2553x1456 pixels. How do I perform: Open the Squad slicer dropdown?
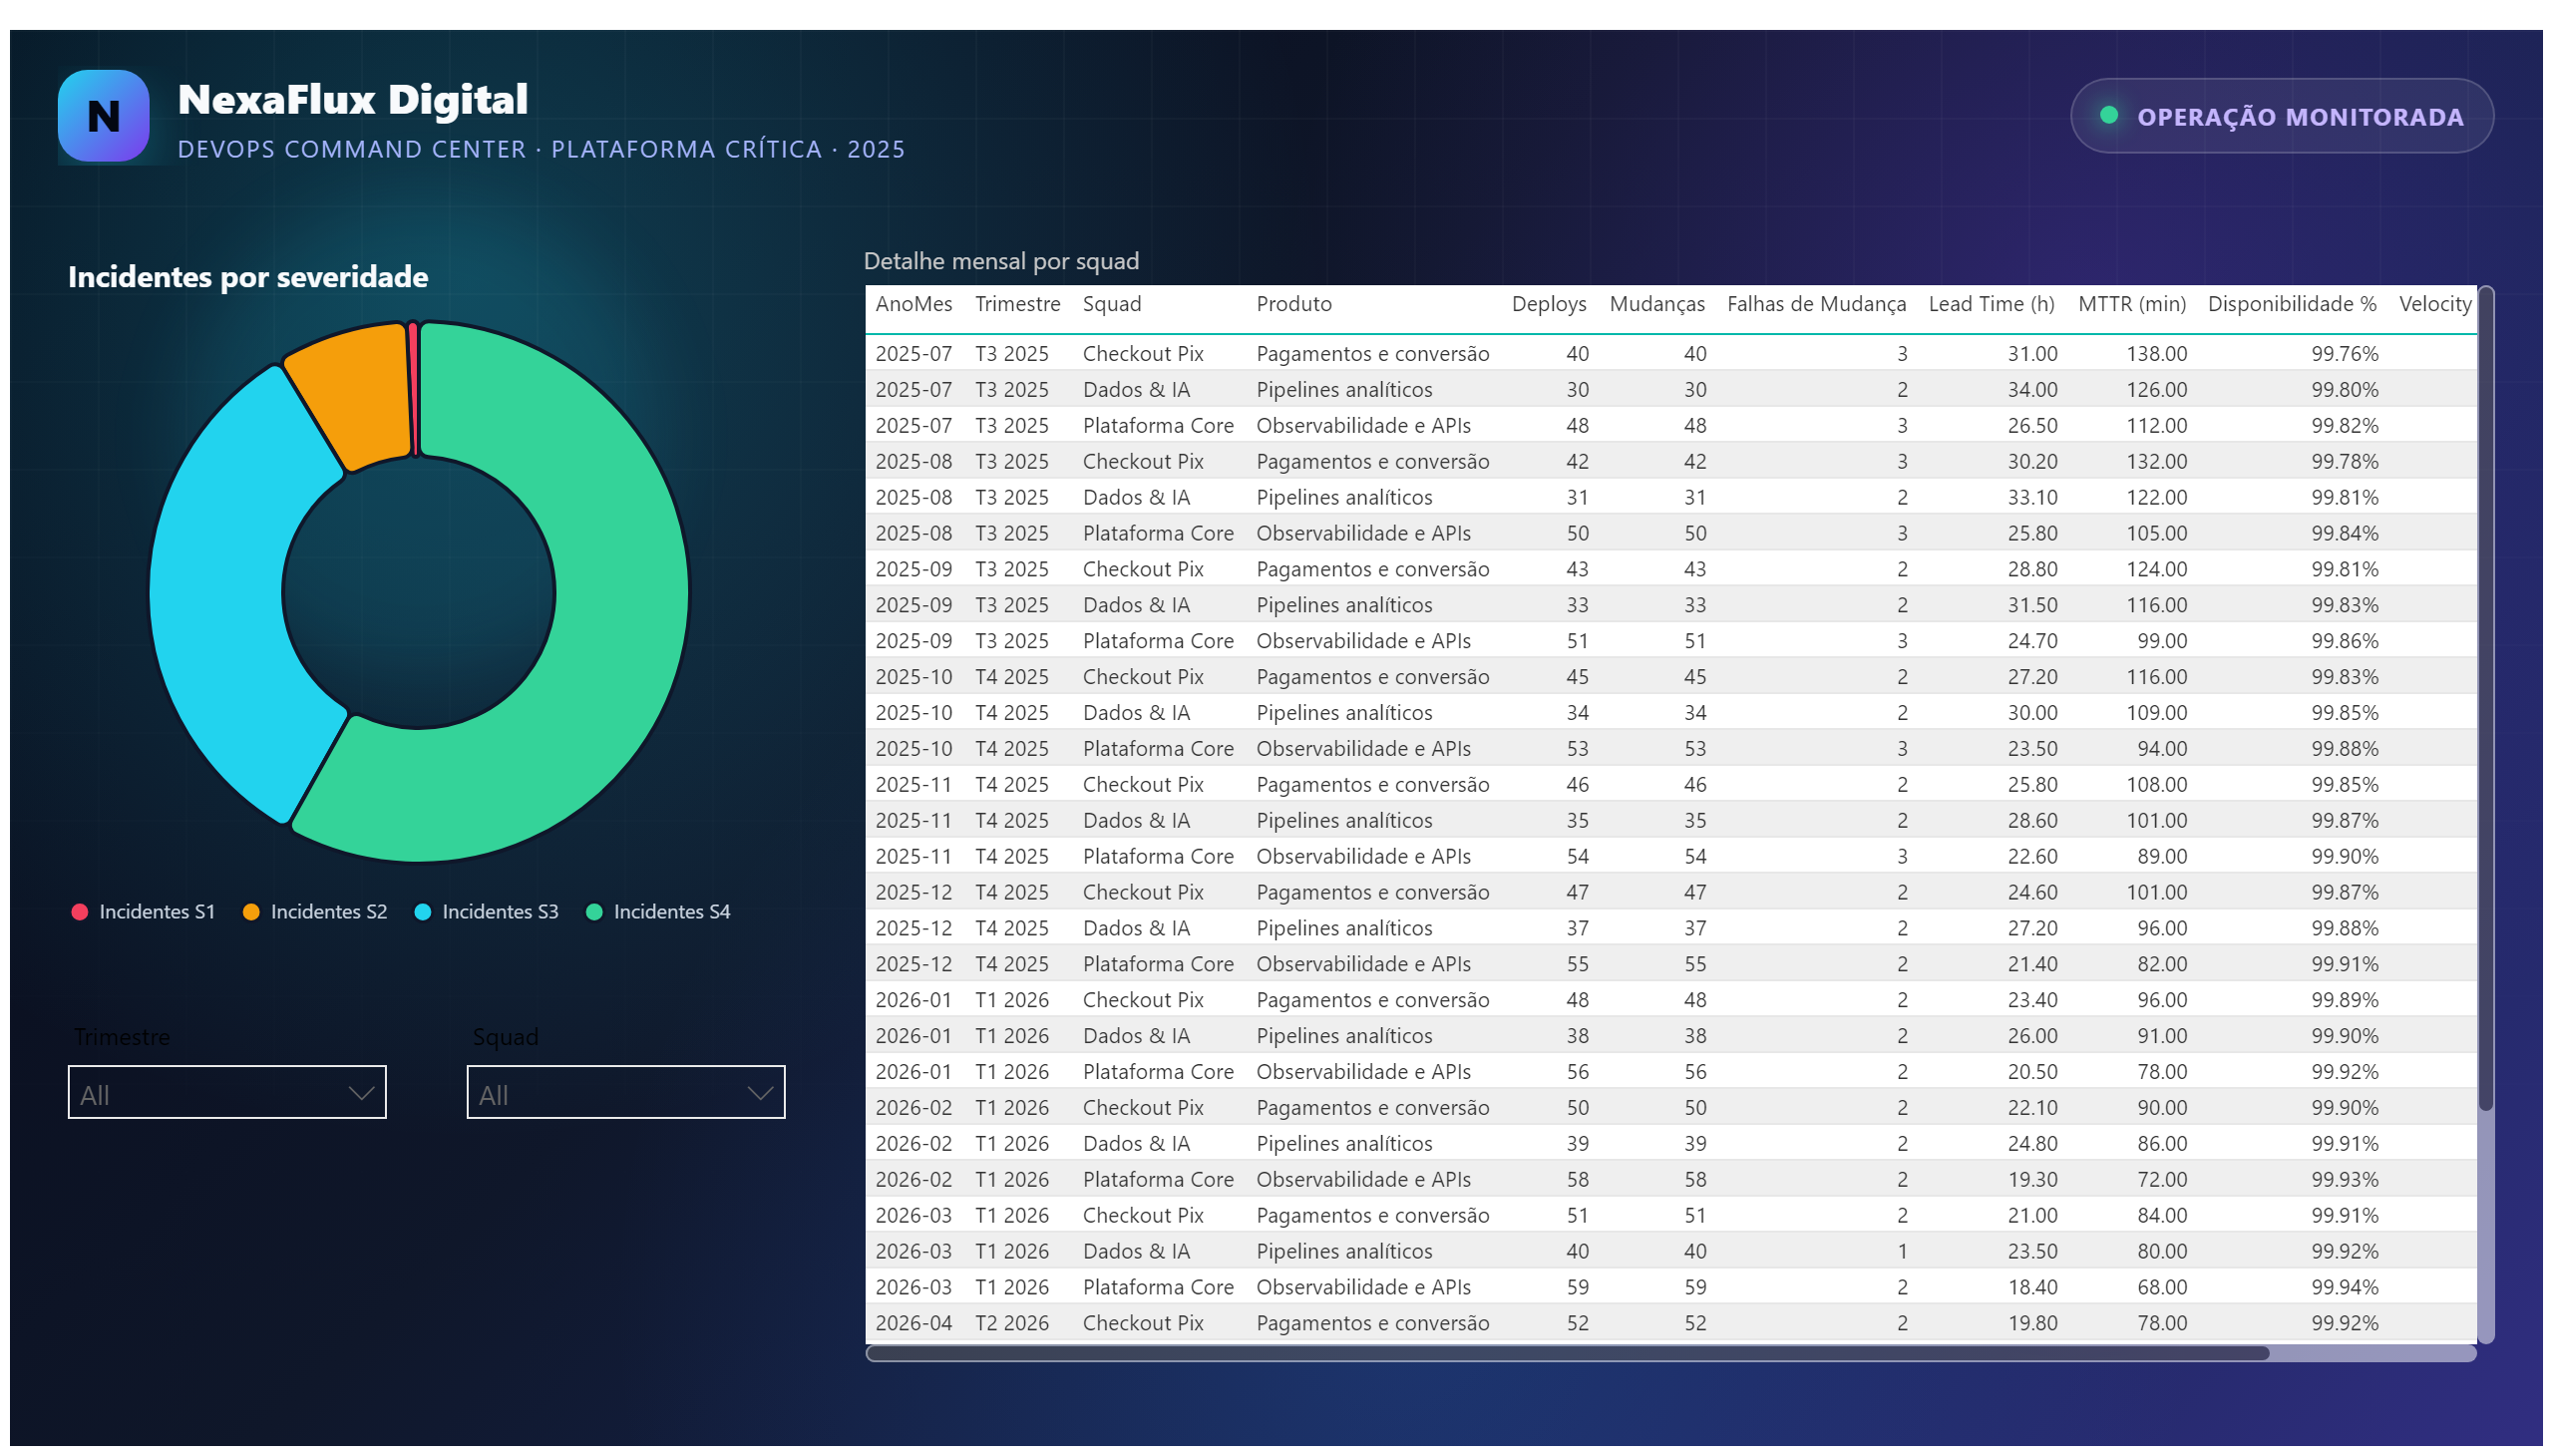click(626, 1092)
